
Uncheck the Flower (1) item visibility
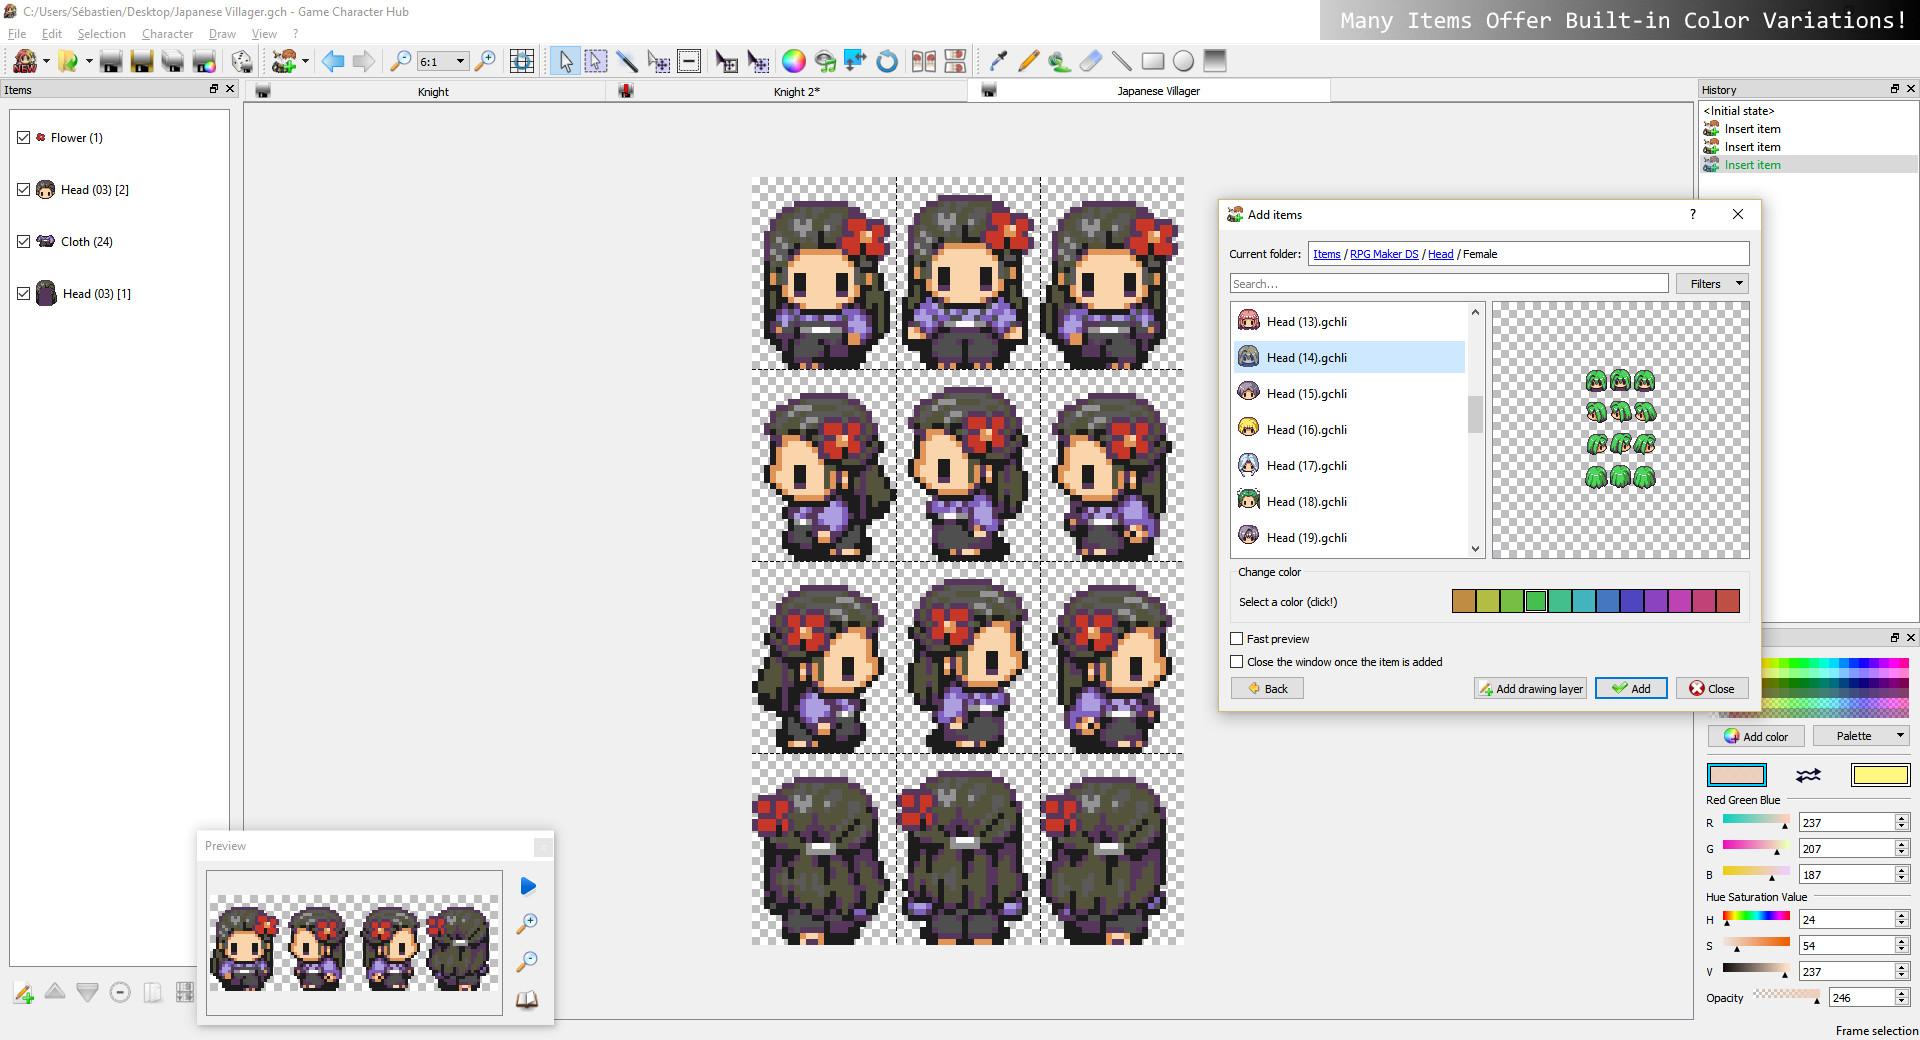coord(24,137)
